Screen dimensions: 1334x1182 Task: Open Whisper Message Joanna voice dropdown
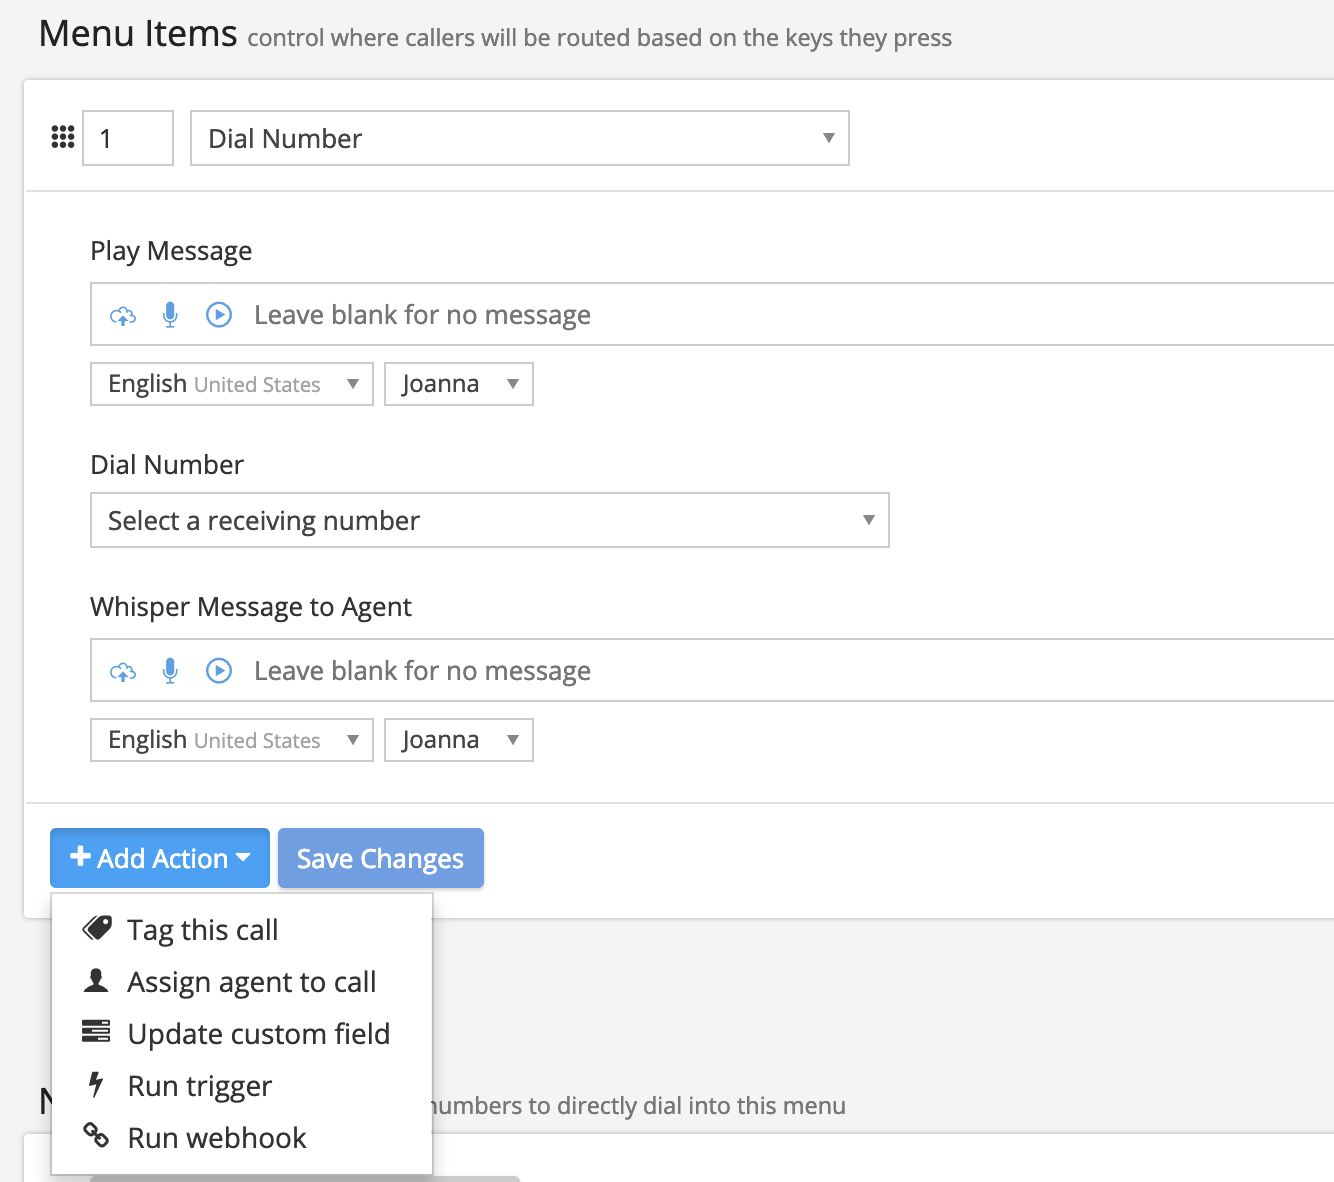coord(458,740)
